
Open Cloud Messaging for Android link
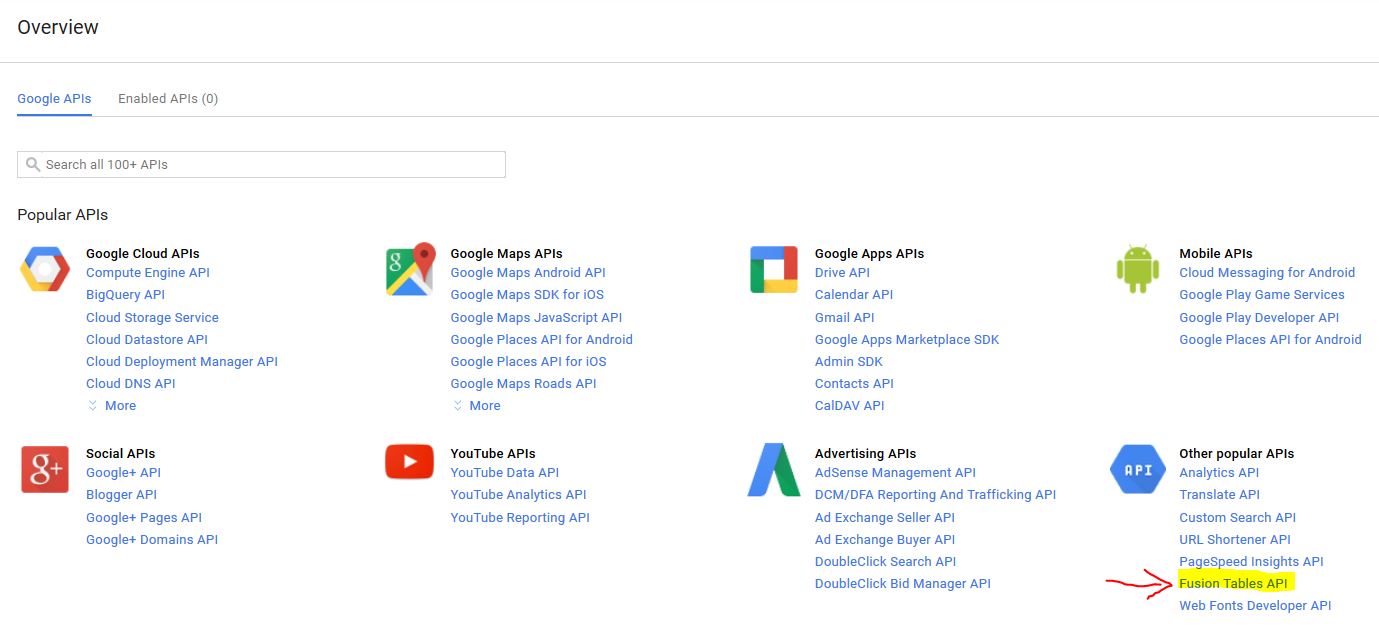(1267, 273)
